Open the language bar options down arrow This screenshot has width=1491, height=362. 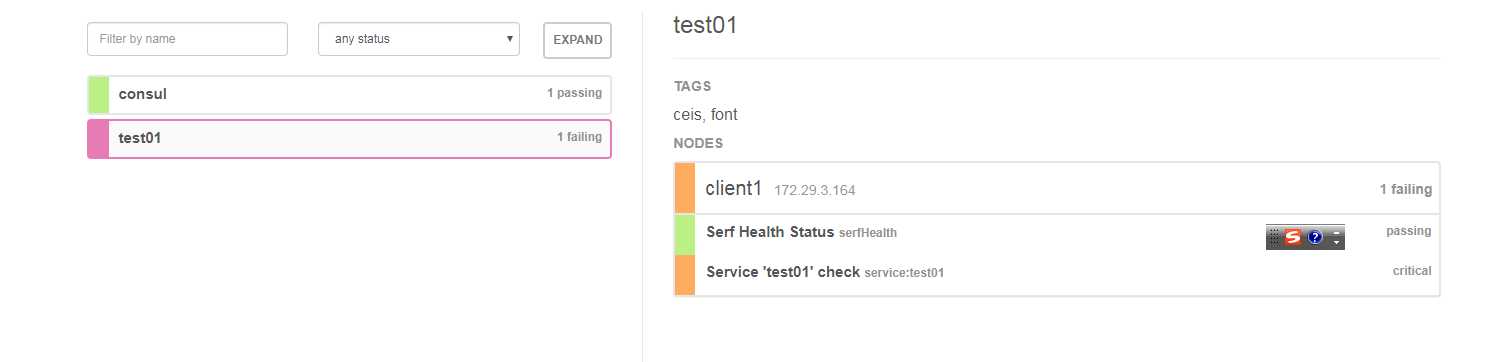(x=1337, y=242)
